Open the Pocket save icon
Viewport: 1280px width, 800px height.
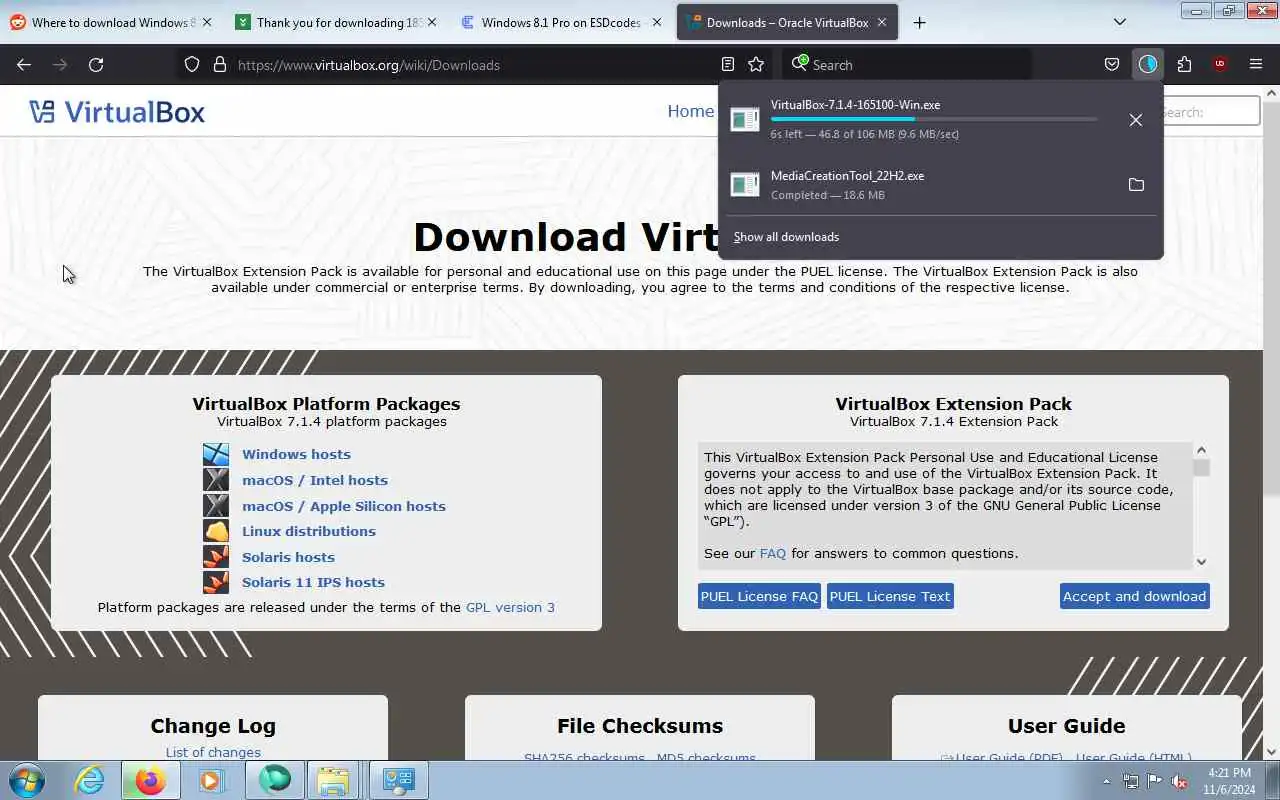point(1112,64)
